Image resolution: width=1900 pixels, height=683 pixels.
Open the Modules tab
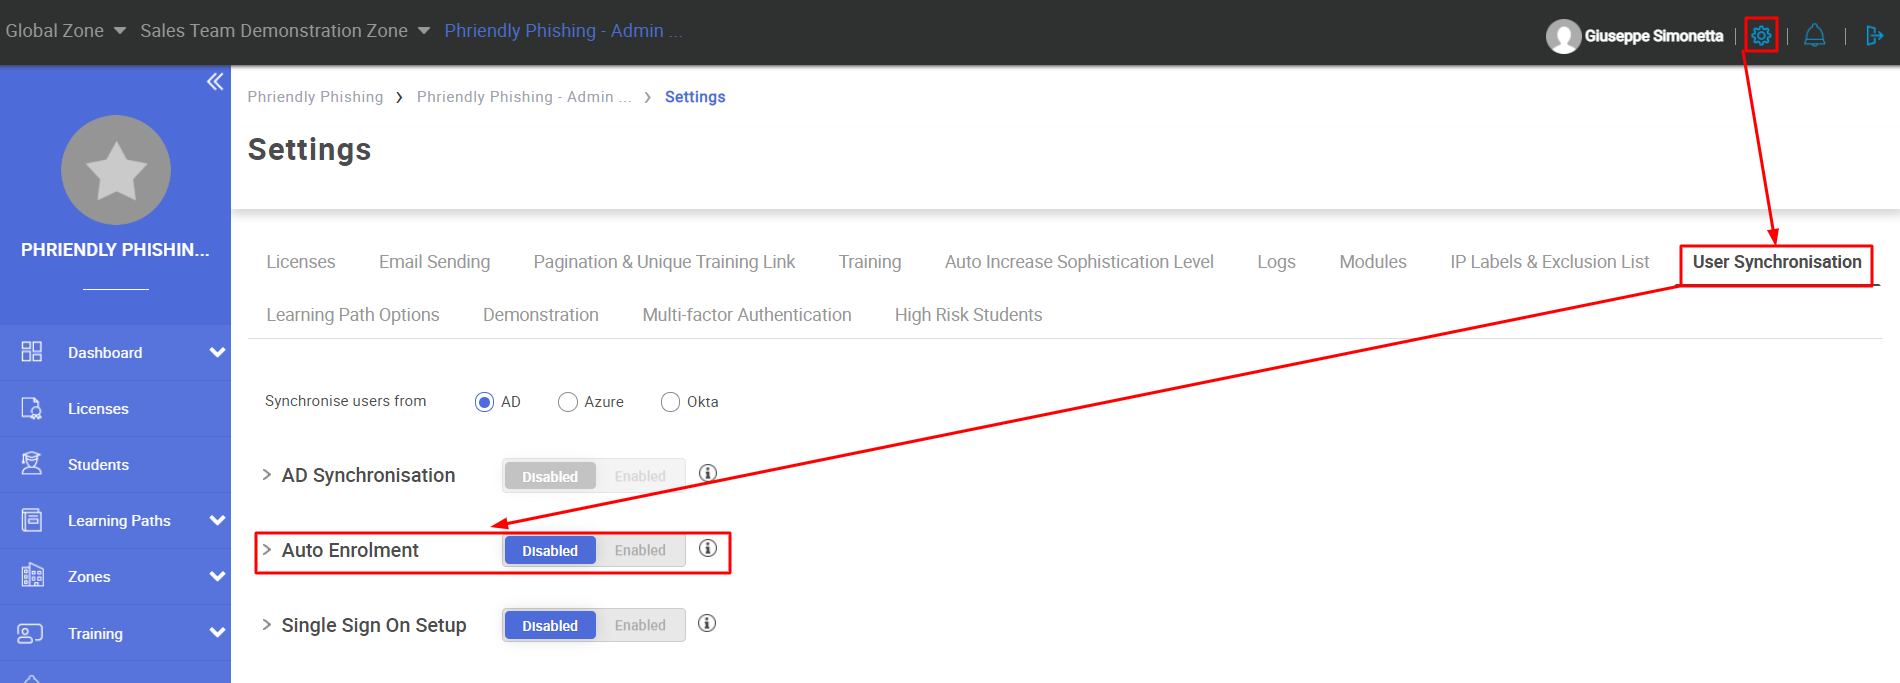pos(1373,262)
